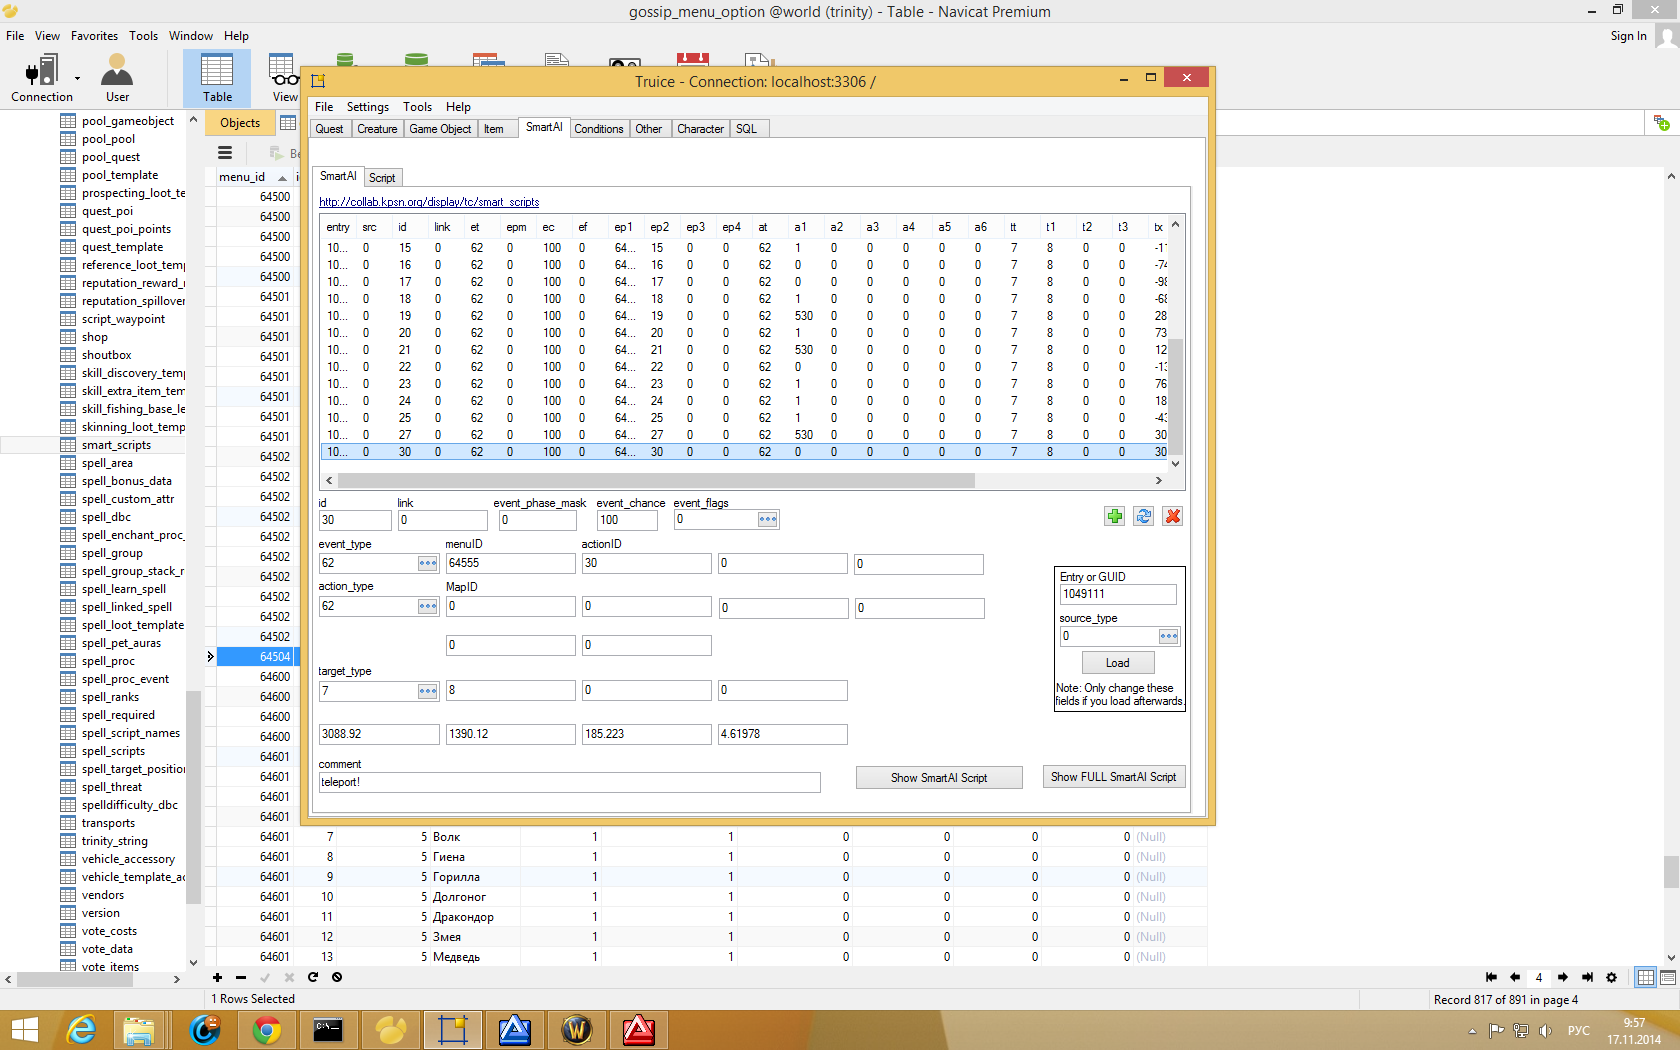This screenshot has height=1050, width=1680.
Task: Click the add record plus icon
Action: 217,977
